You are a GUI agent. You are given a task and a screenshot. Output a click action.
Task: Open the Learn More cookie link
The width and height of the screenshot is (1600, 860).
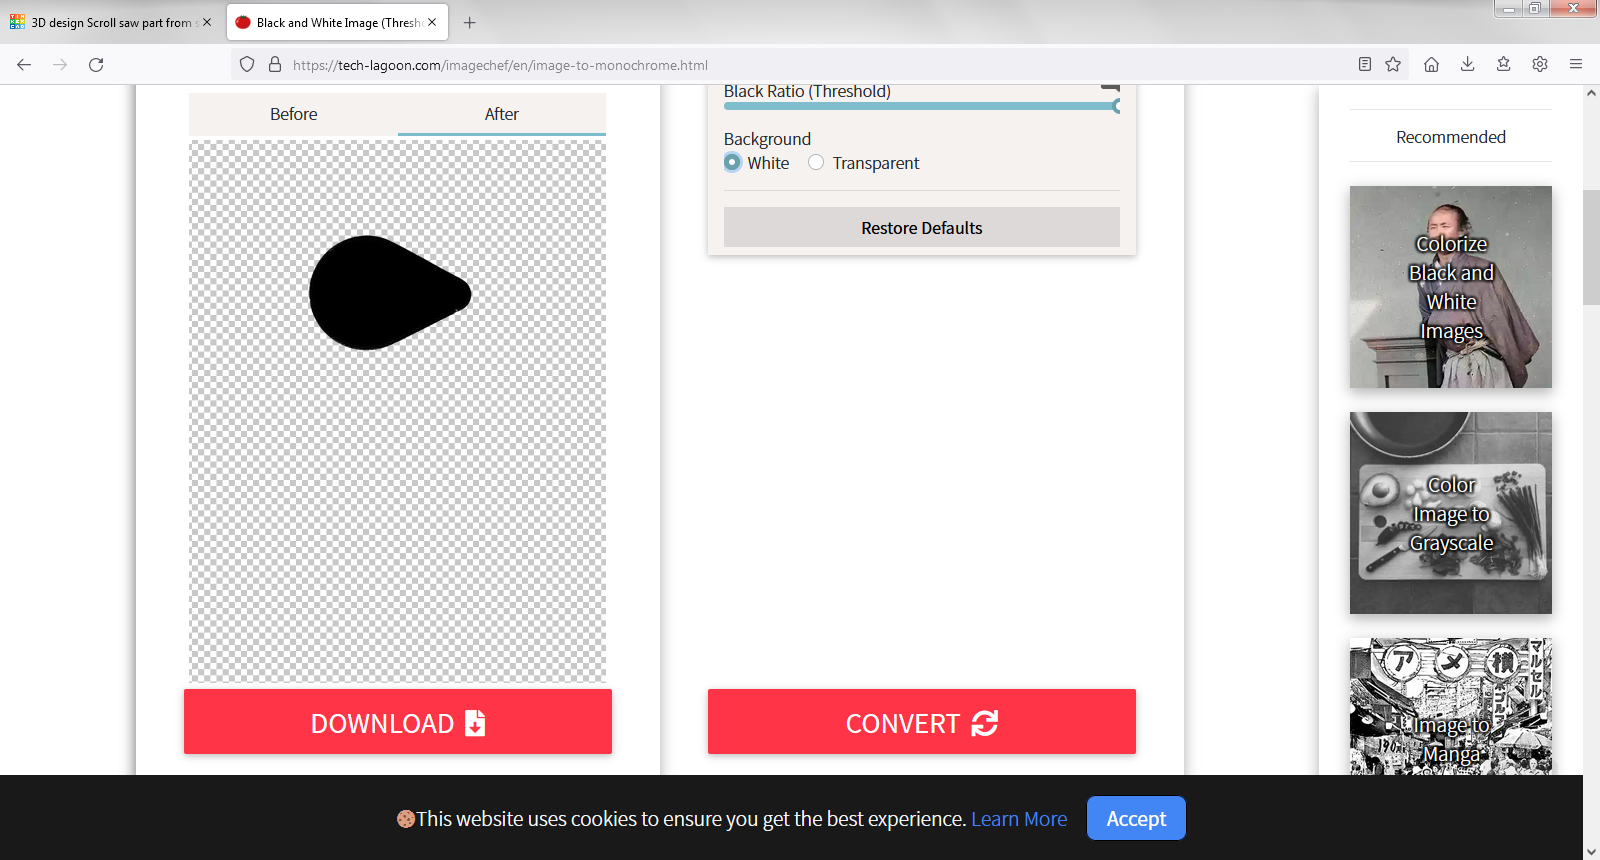tap(1019, 819)
